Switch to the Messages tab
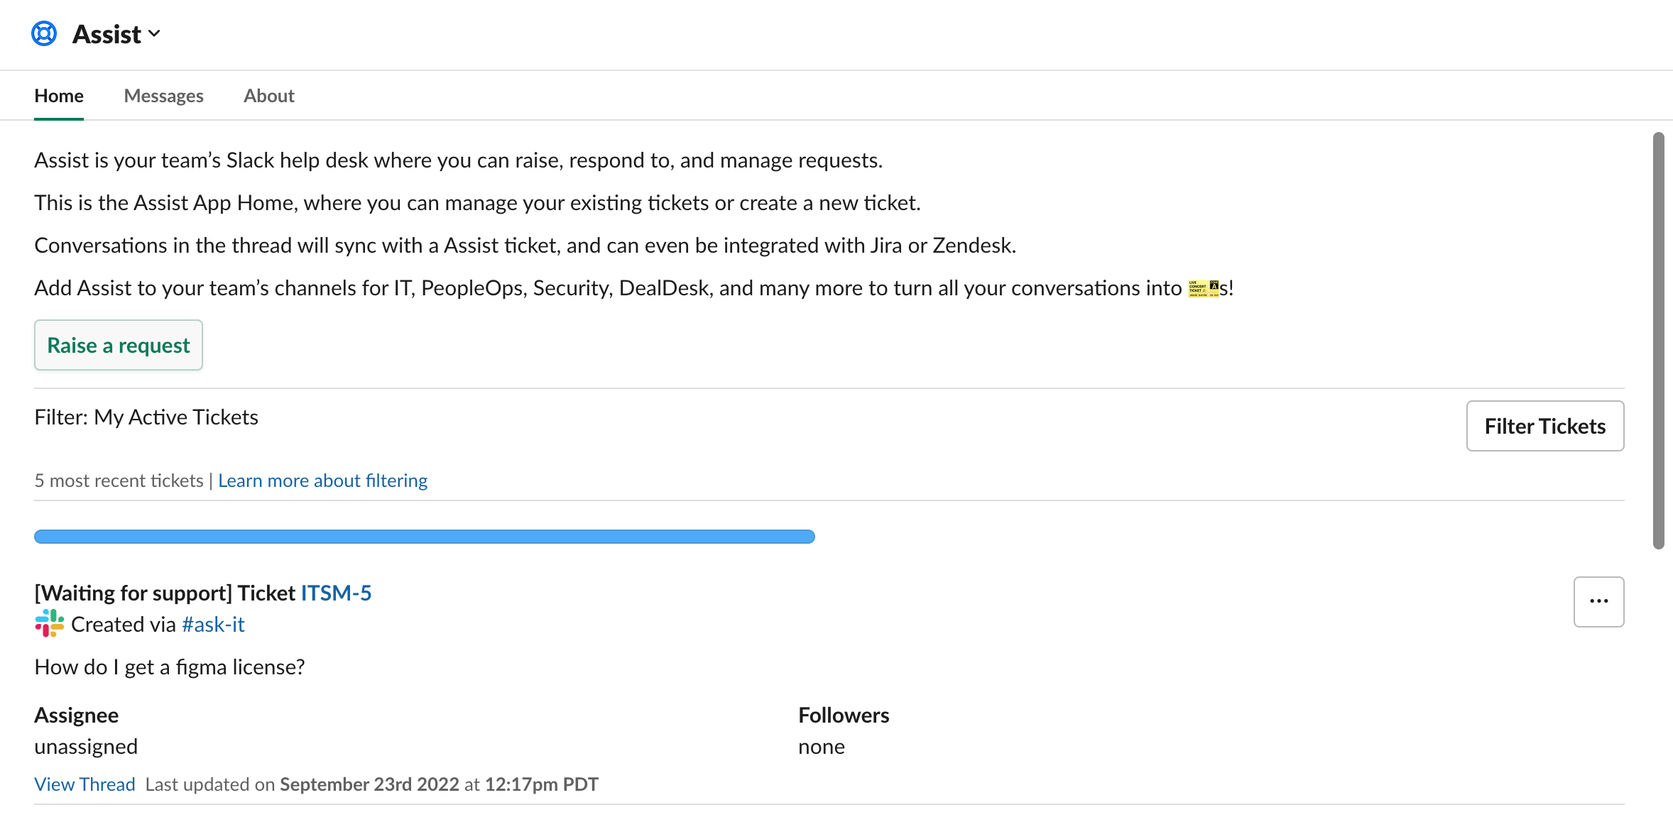The width and height of the screenshot is (1673, 822). coord(163,95)
